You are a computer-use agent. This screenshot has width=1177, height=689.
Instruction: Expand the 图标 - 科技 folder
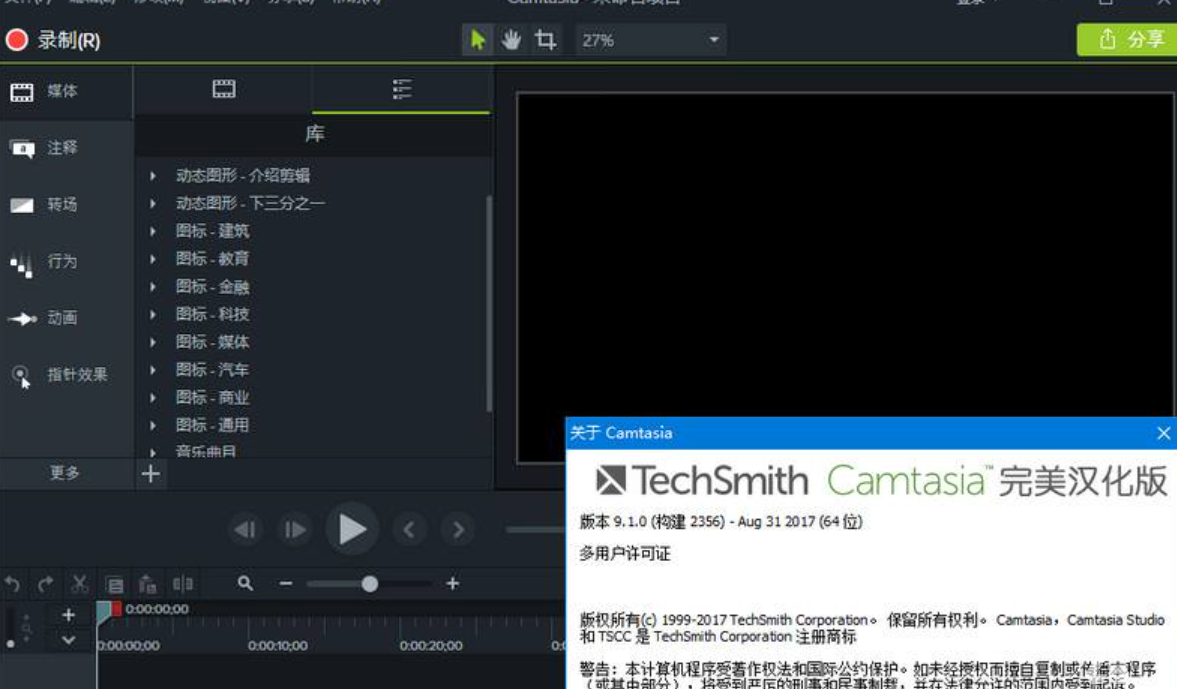coord(153,314)
